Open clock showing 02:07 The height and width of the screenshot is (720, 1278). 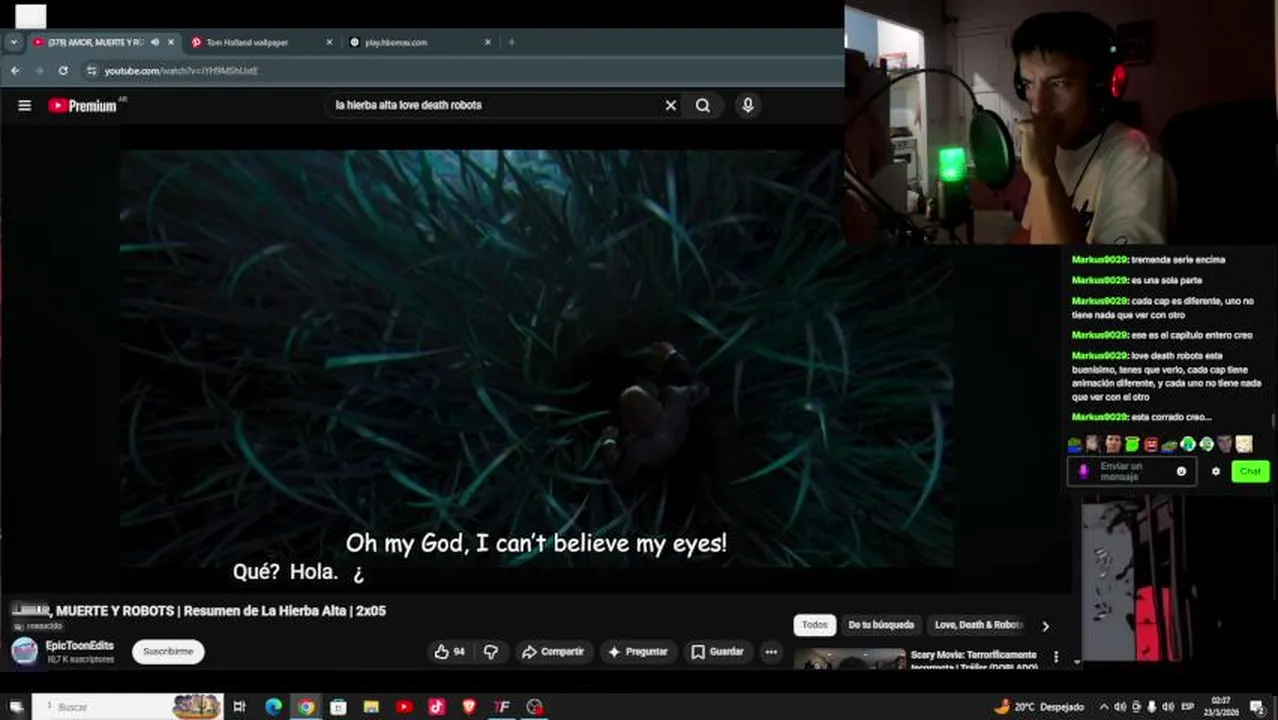pos(1221,707)
